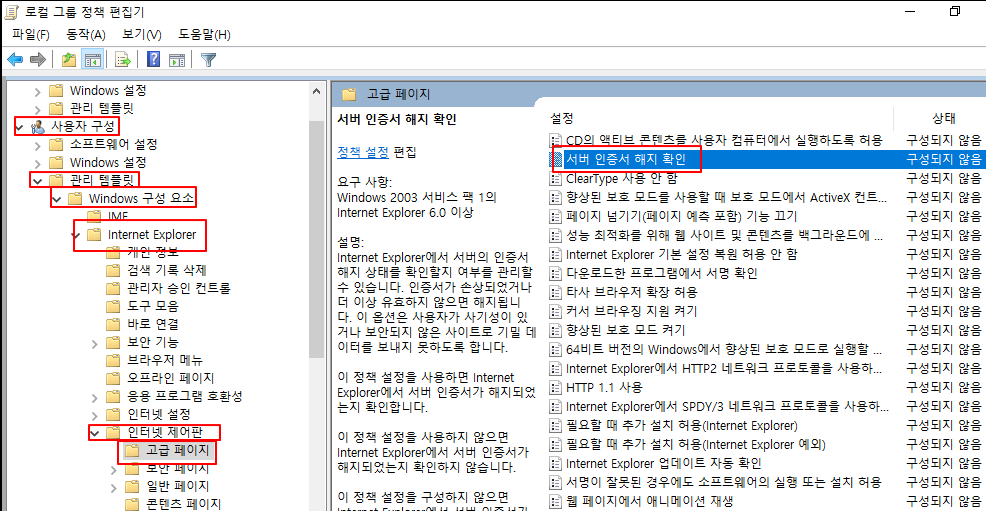This screenshot has height=511, width=986.
Task: Select 'Internet Explorer 기본 설정 복원 허용 안 함'
Action: (682, 255)
